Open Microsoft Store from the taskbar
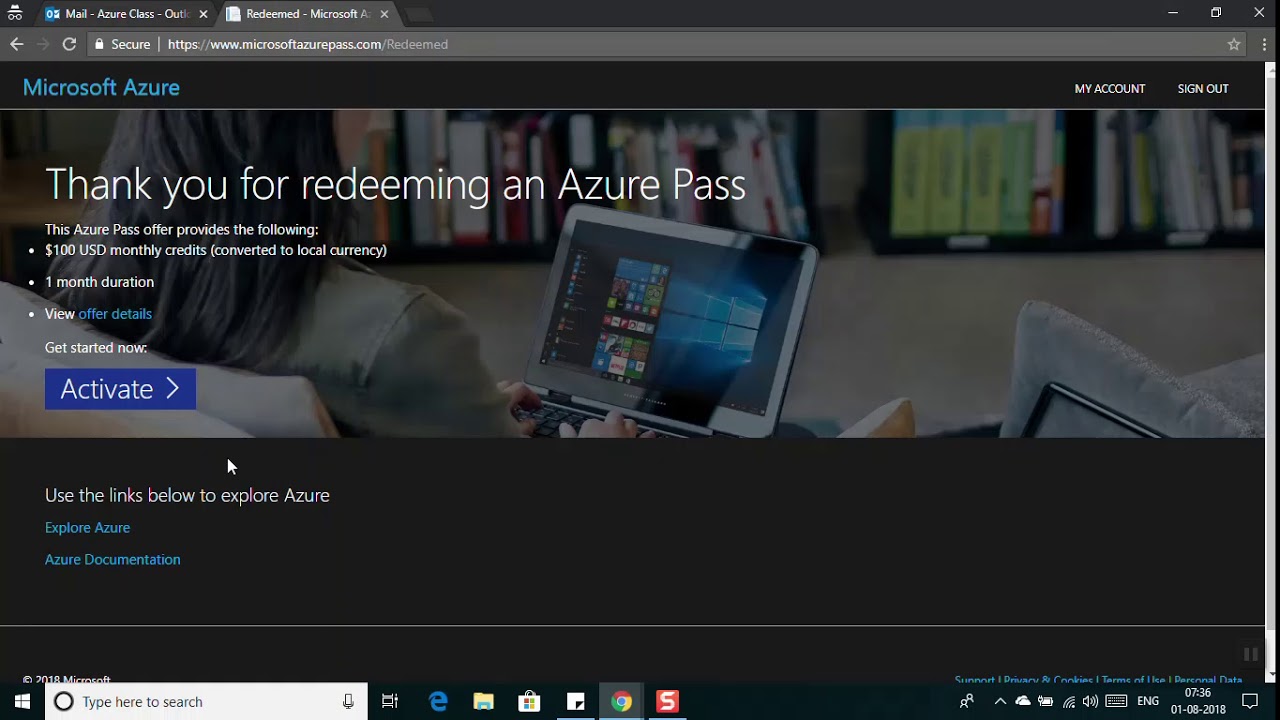This screenshot has height=720, width=1280. tap(529, 702)
